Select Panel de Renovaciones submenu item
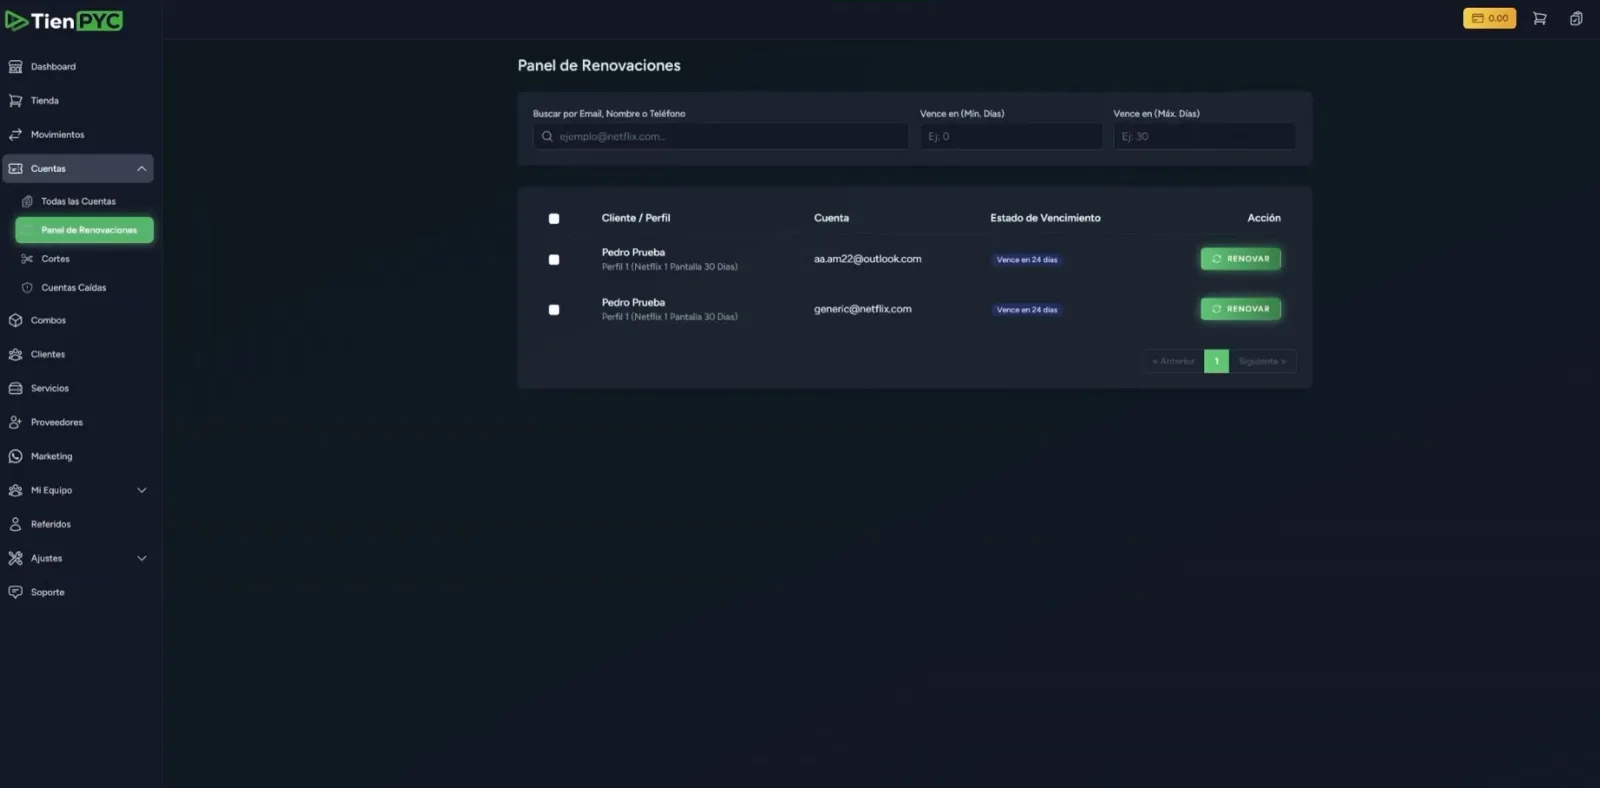The height and width of the screenshot is (788, 1600). 84,230
